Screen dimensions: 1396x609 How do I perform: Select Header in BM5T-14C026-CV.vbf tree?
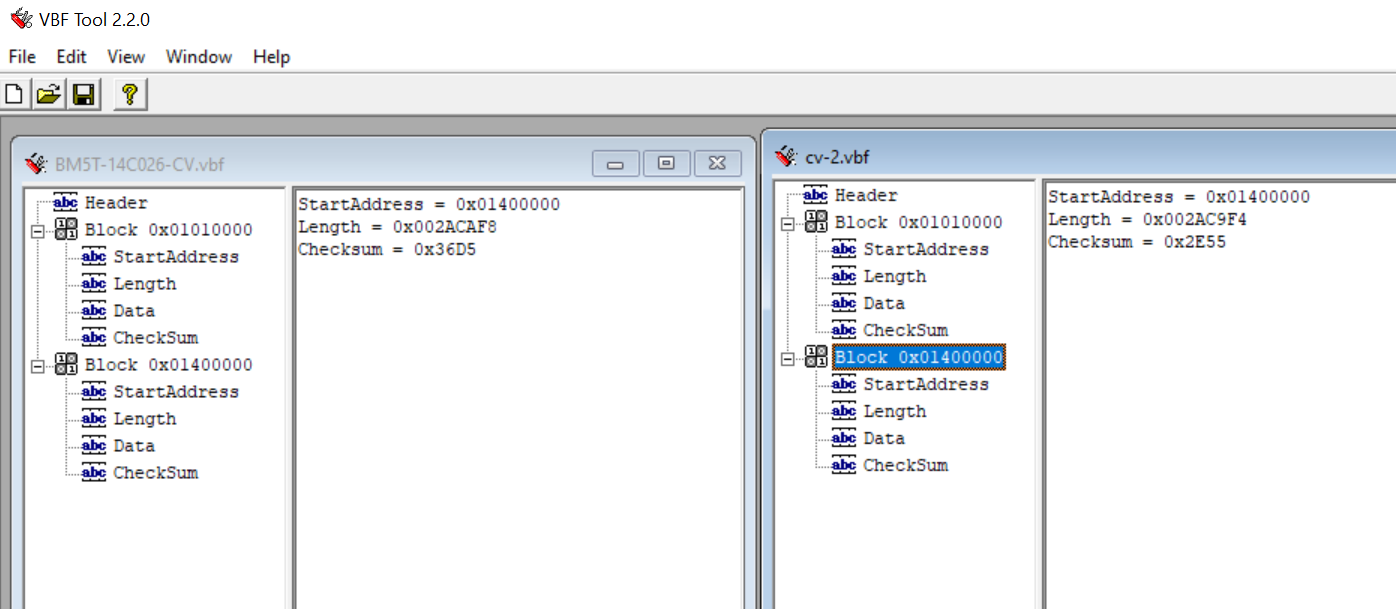point(116,203)
